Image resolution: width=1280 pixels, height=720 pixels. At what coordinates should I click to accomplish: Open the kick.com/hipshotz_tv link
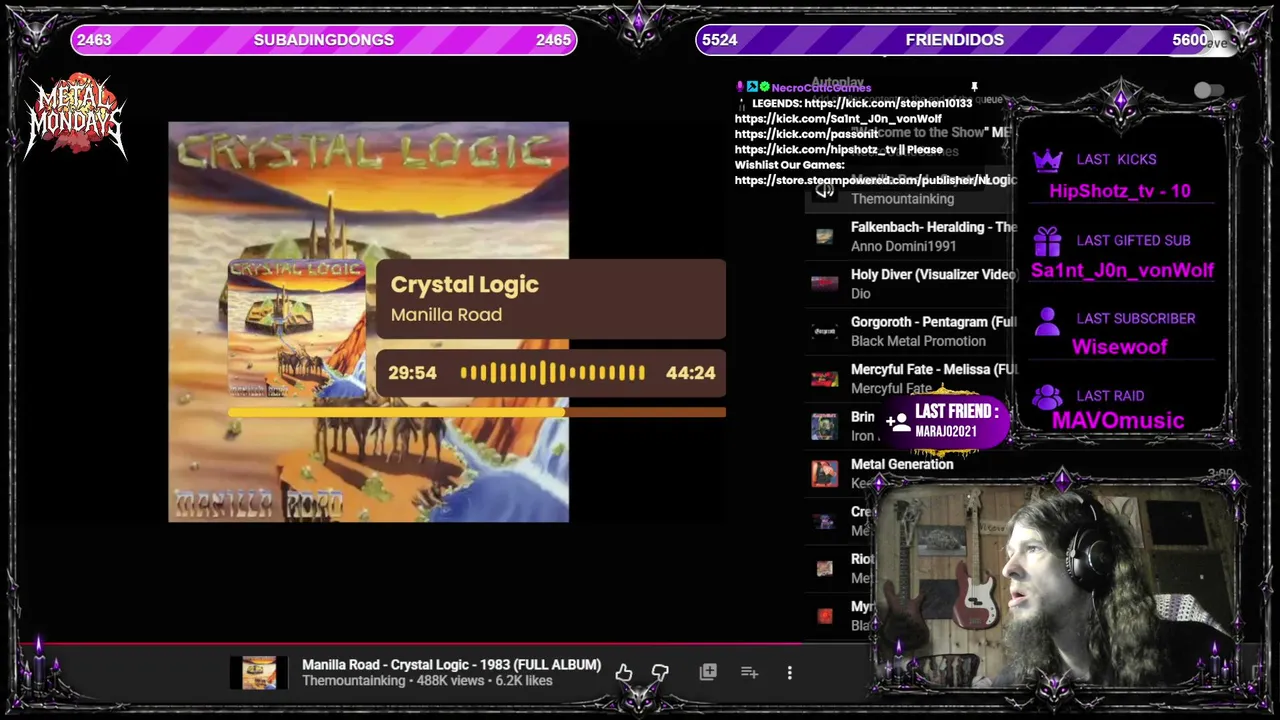click(x=815, y=150)
